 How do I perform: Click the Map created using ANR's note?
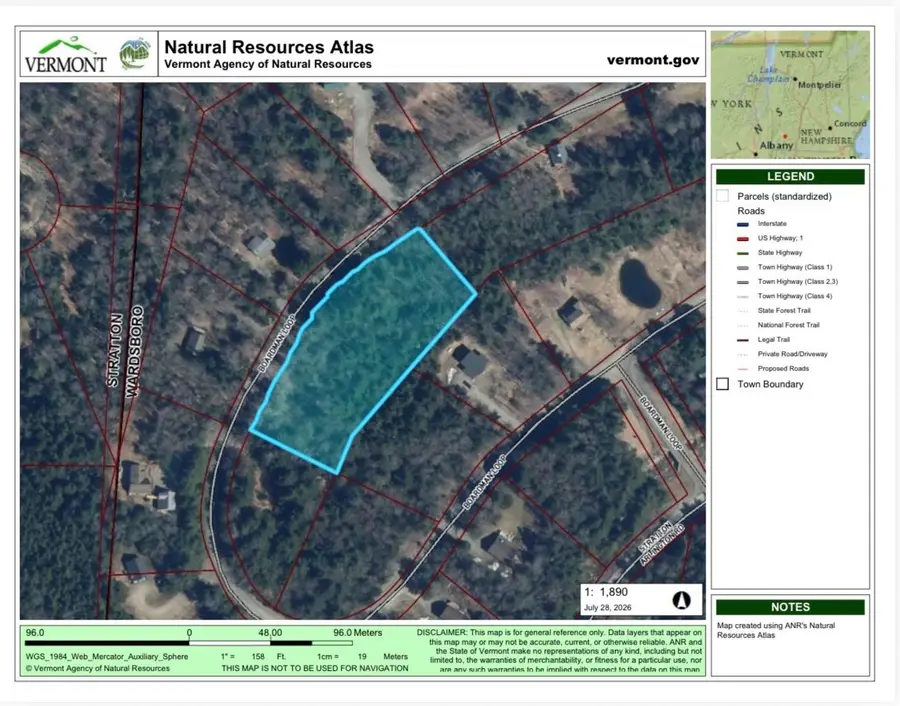point(776,630)
